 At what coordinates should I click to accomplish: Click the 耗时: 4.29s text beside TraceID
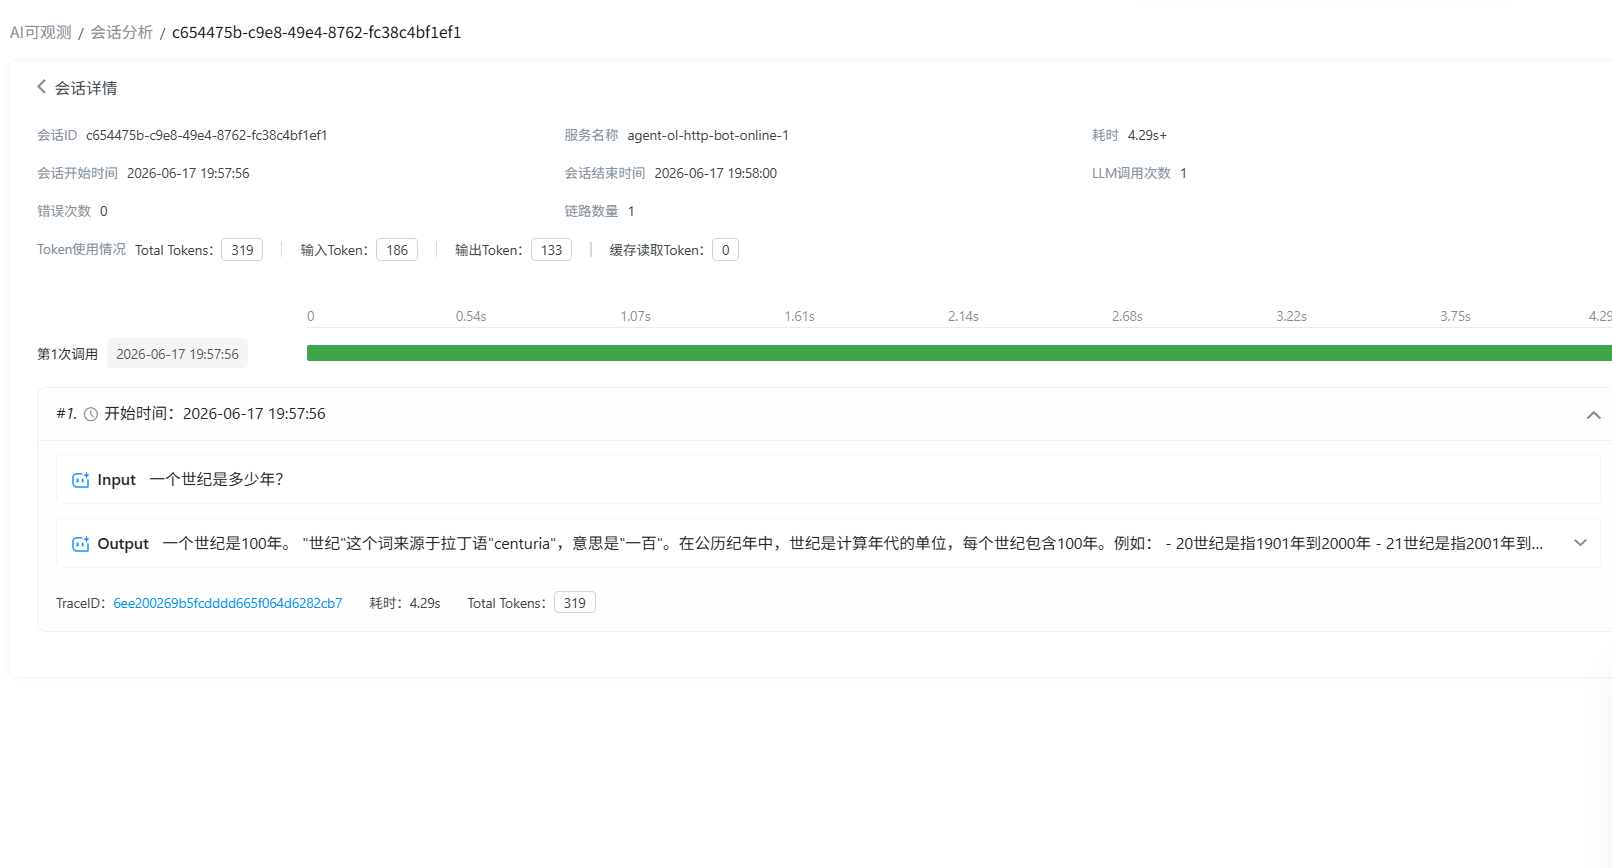click(x=405, y=603)
